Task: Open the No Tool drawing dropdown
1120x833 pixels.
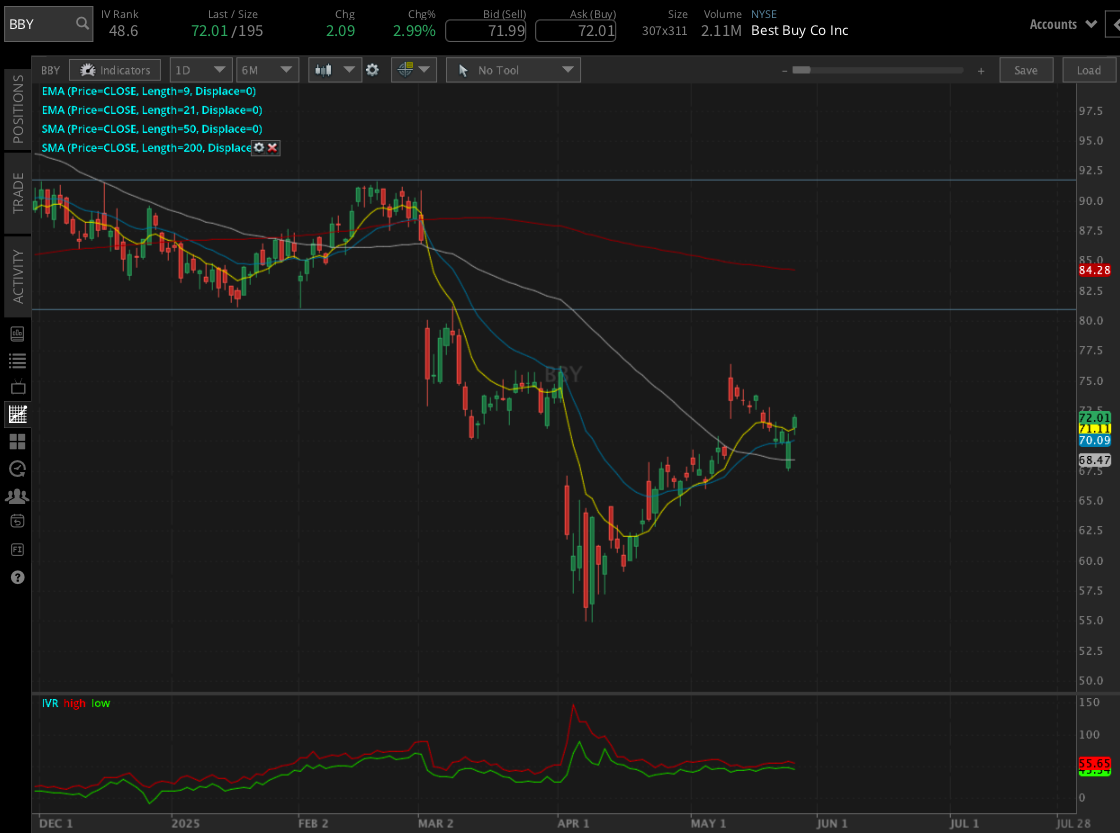Action: click(x=513, y=70)
